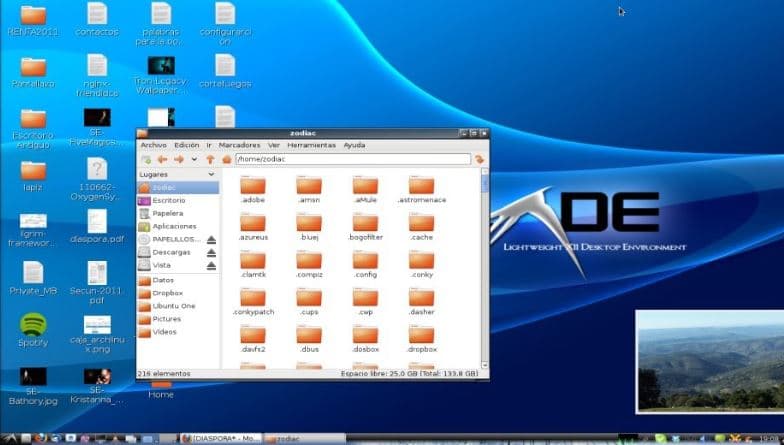784x445 pixels.
Task: Select the contactos file on the desktop
Action: coord(97,20)
